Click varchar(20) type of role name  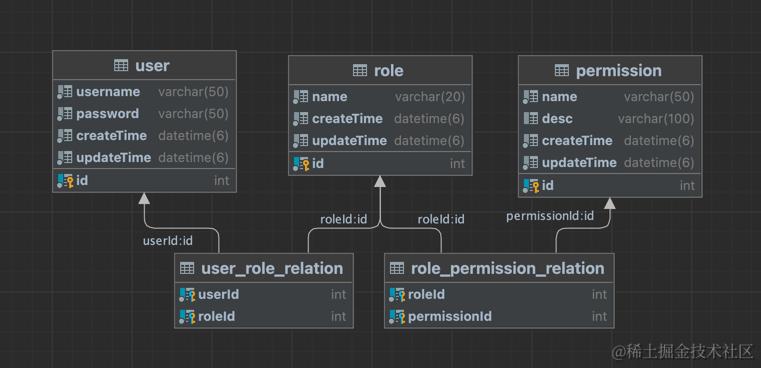(x=430, y=97)
